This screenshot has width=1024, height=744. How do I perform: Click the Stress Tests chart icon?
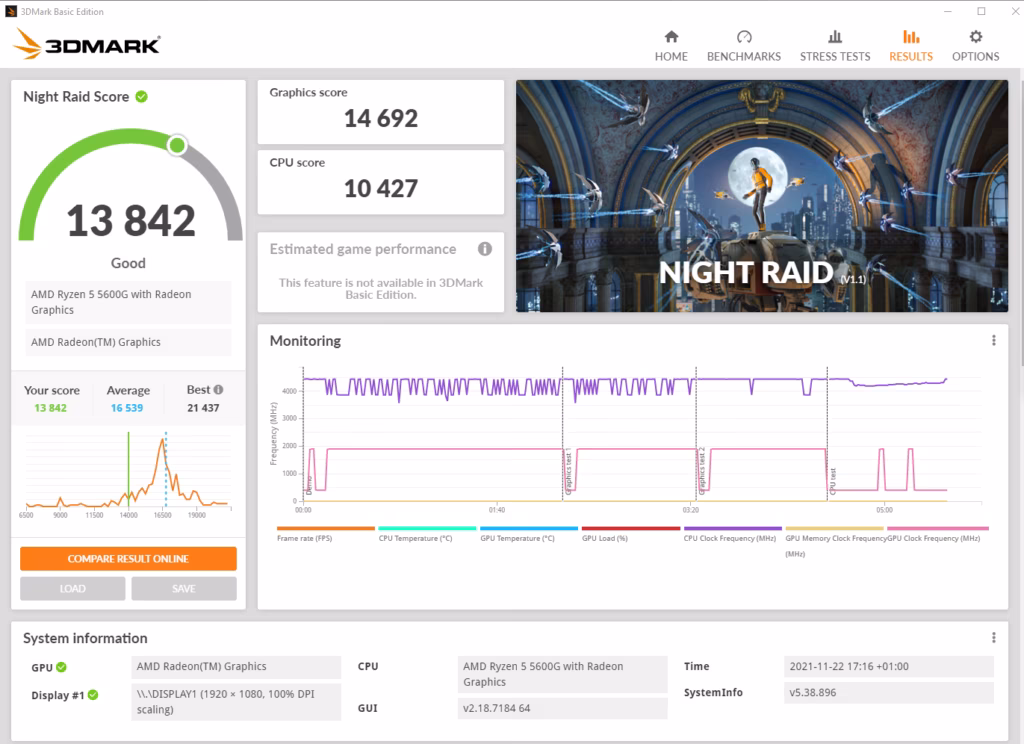(835, 37)
